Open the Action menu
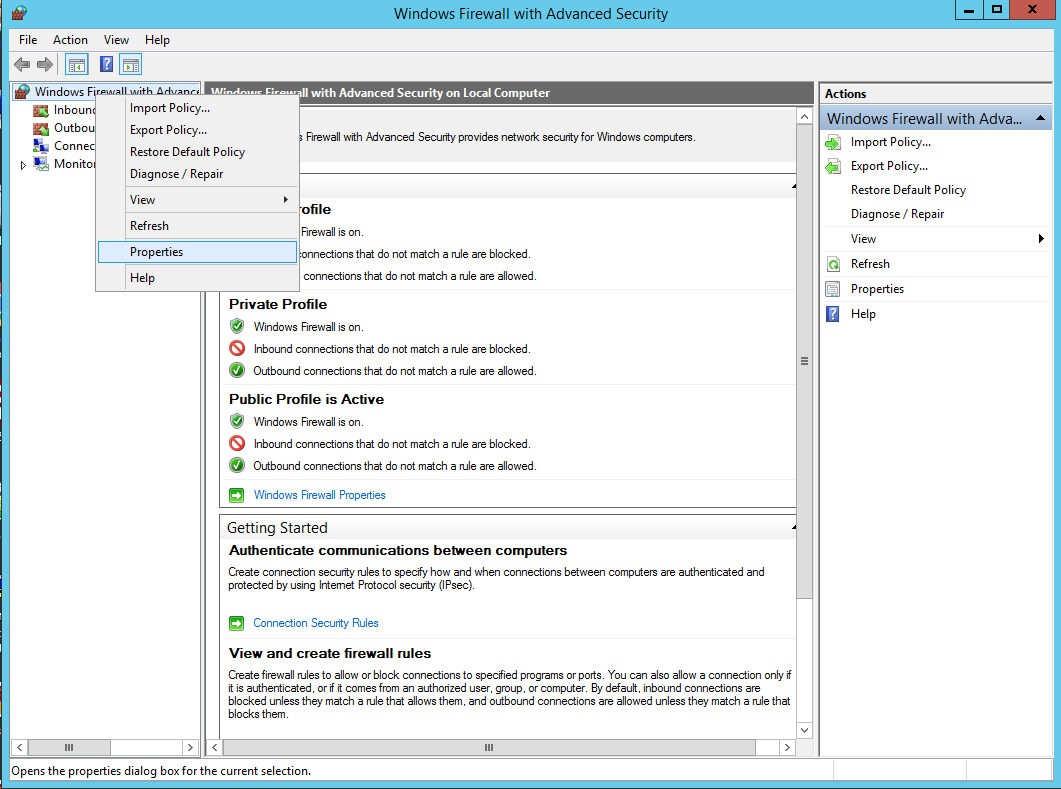 coord(70,40)
